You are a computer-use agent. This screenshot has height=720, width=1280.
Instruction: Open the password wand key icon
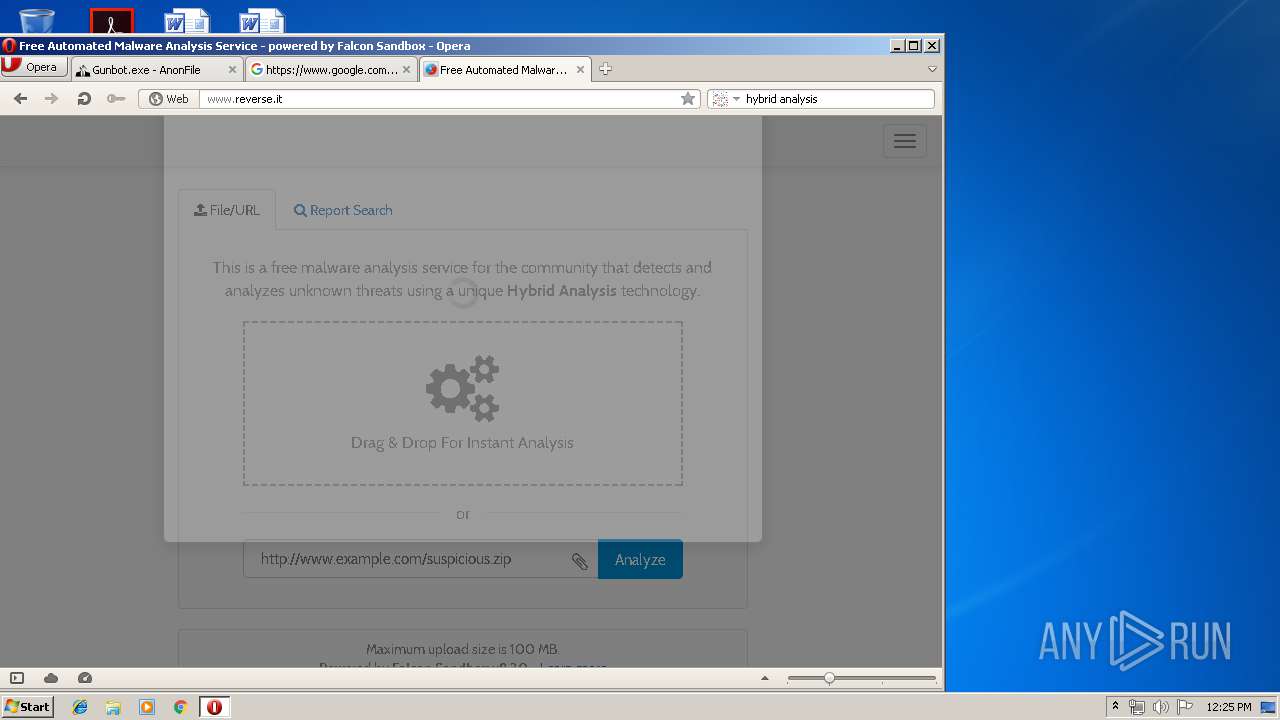(116, 99)
